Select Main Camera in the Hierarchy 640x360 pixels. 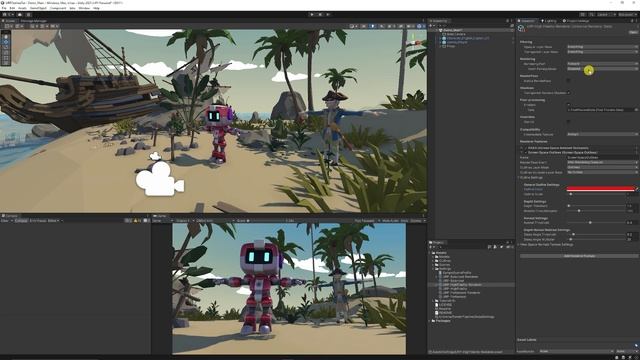(x=456, y=34)
